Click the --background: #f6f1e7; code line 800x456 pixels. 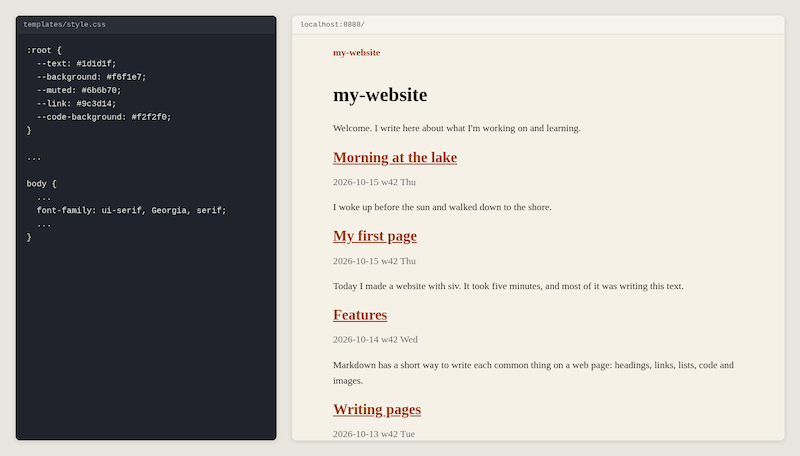(91, 77)
